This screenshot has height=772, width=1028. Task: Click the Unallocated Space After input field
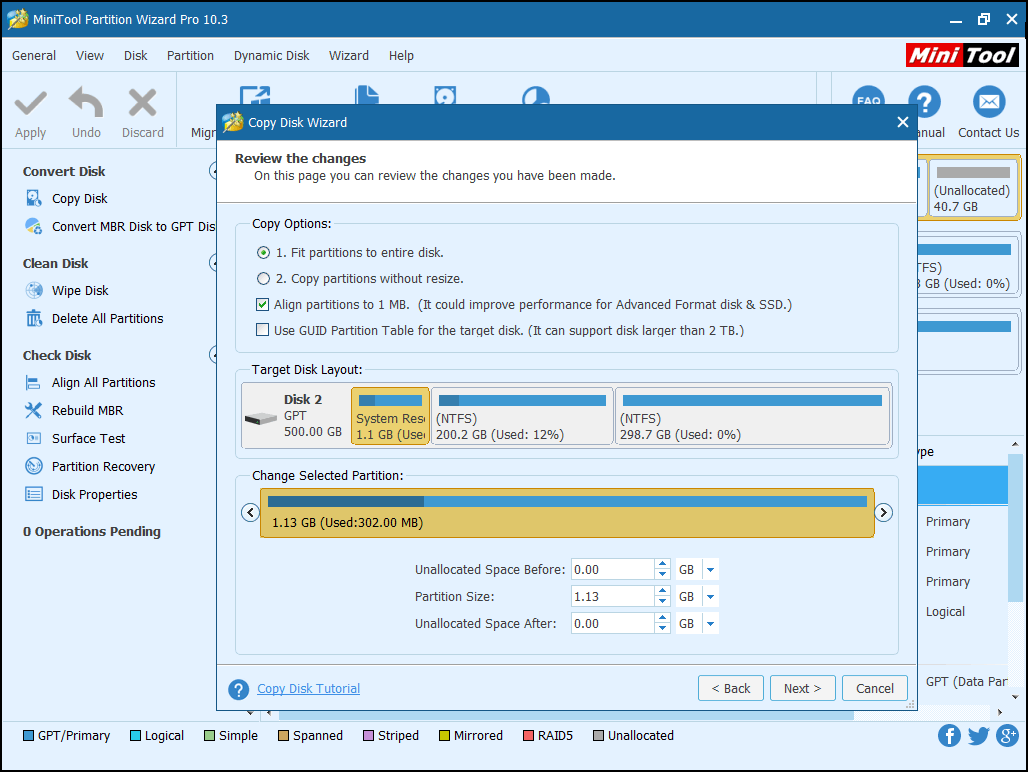[x=612, y=623]
